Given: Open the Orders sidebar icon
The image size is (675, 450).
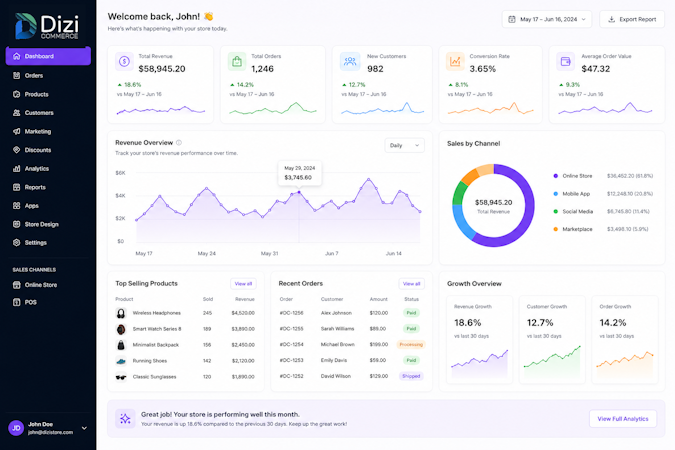Looking at the screenshot, I should [16, 75].
